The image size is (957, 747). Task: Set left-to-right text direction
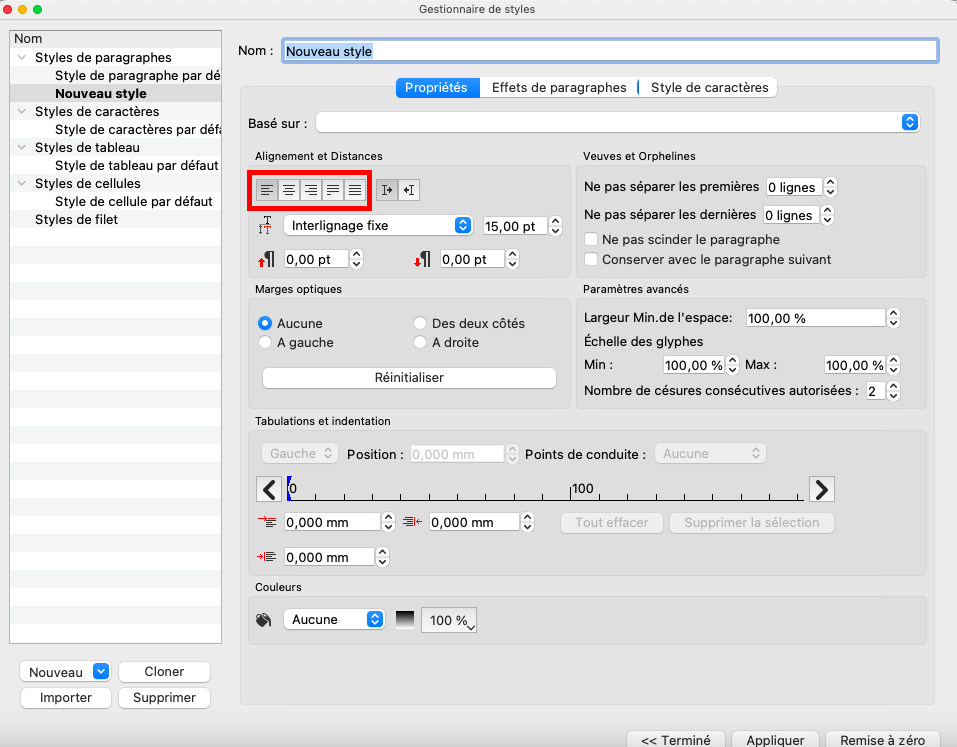pos(388,190)
